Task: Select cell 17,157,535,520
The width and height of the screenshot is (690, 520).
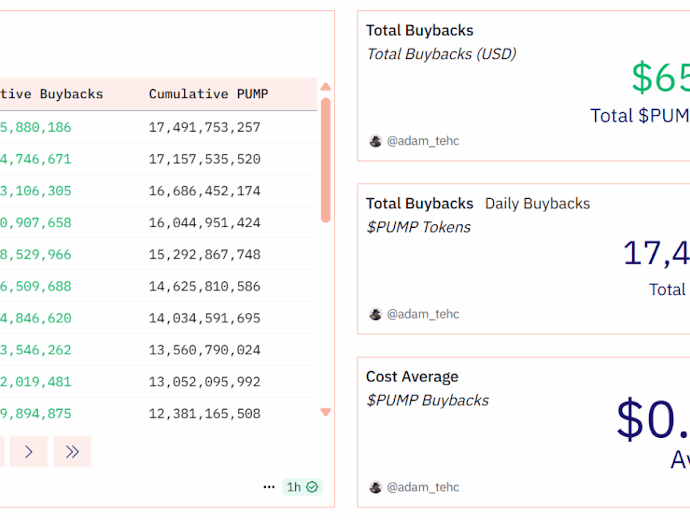Action: click(205, 159)
